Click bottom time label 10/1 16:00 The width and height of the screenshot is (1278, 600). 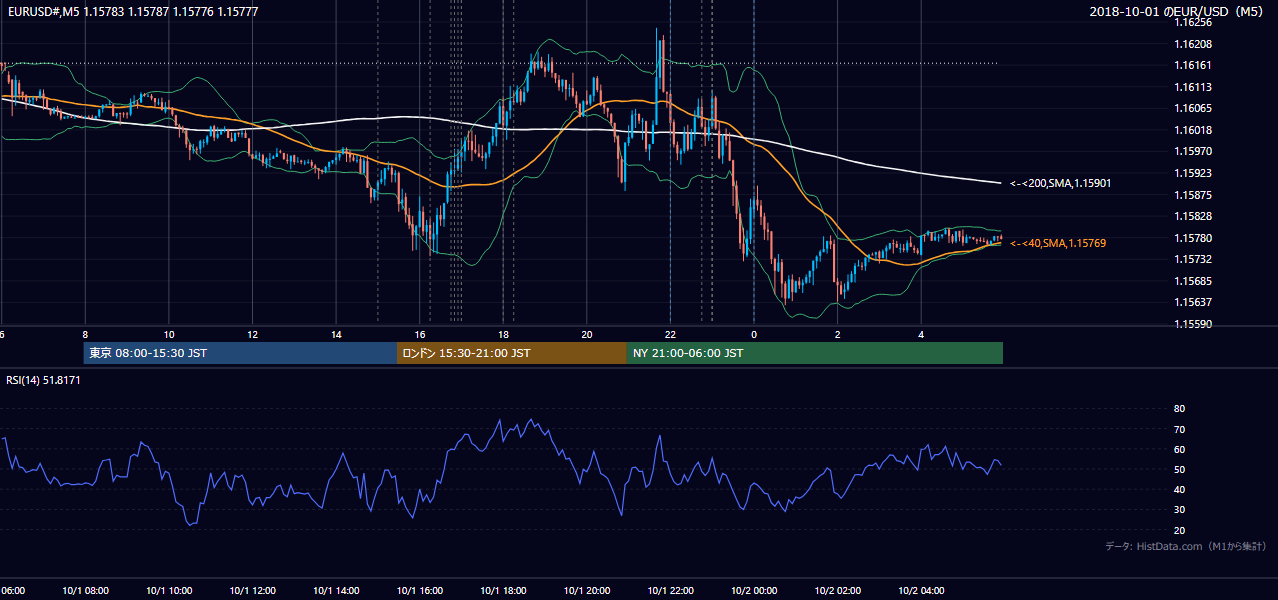[420, 591]
